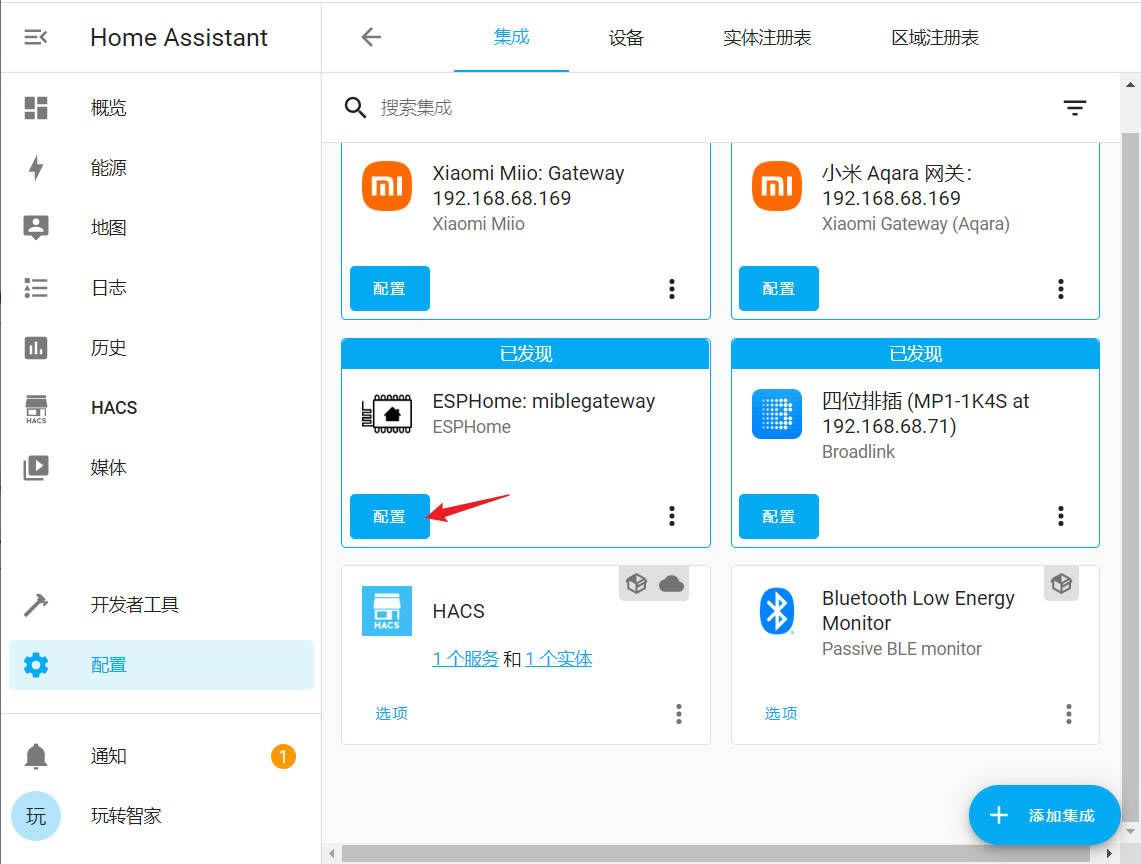Click the 概览 dashboard grid icon
1141x864 pixels.
click(x=36, y=108)
